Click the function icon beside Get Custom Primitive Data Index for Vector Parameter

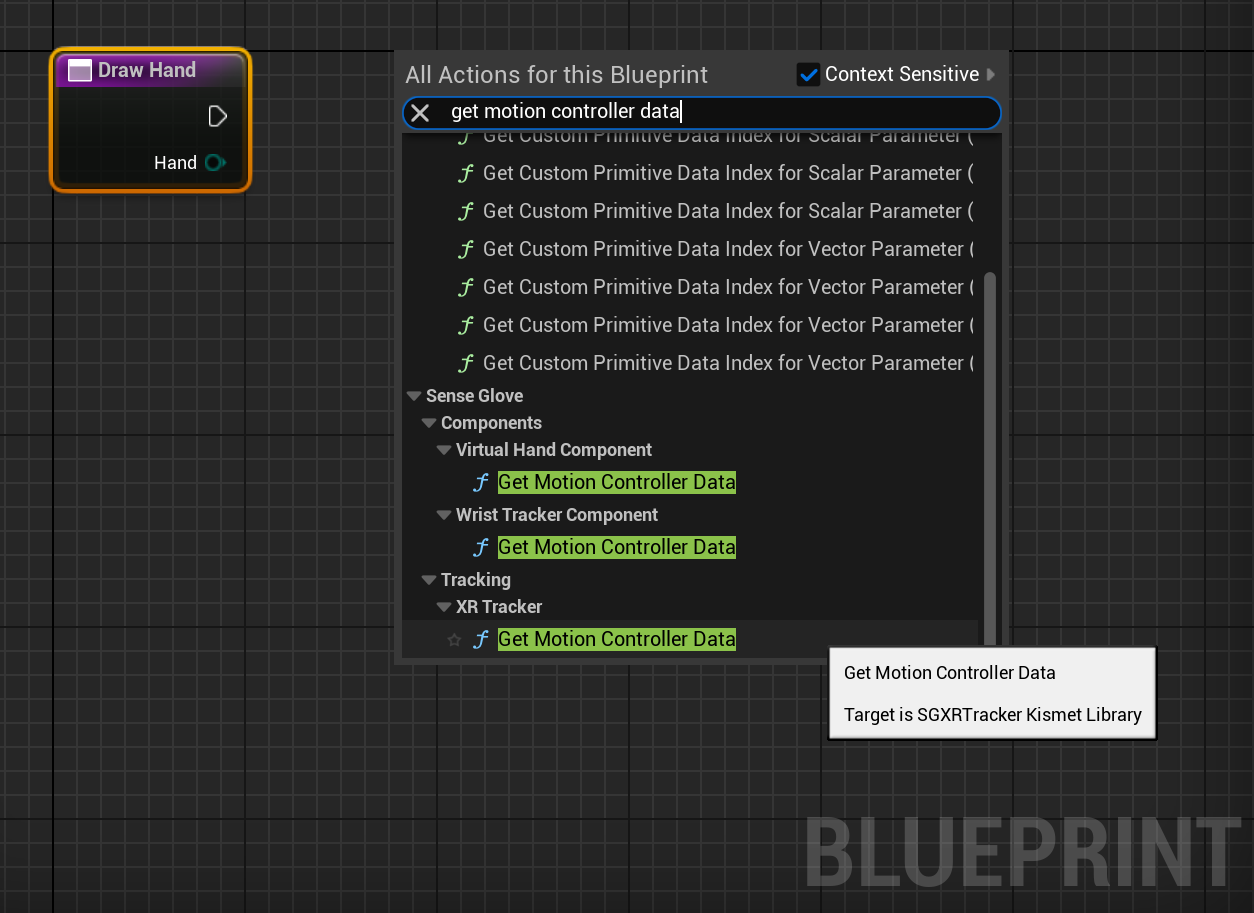coord(467,249)
